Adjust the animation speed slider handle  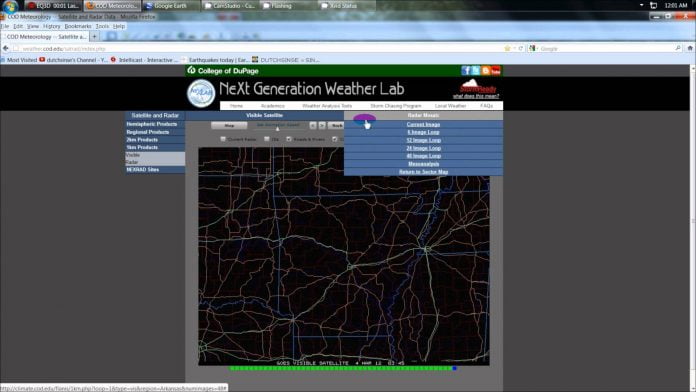[277, 129]
